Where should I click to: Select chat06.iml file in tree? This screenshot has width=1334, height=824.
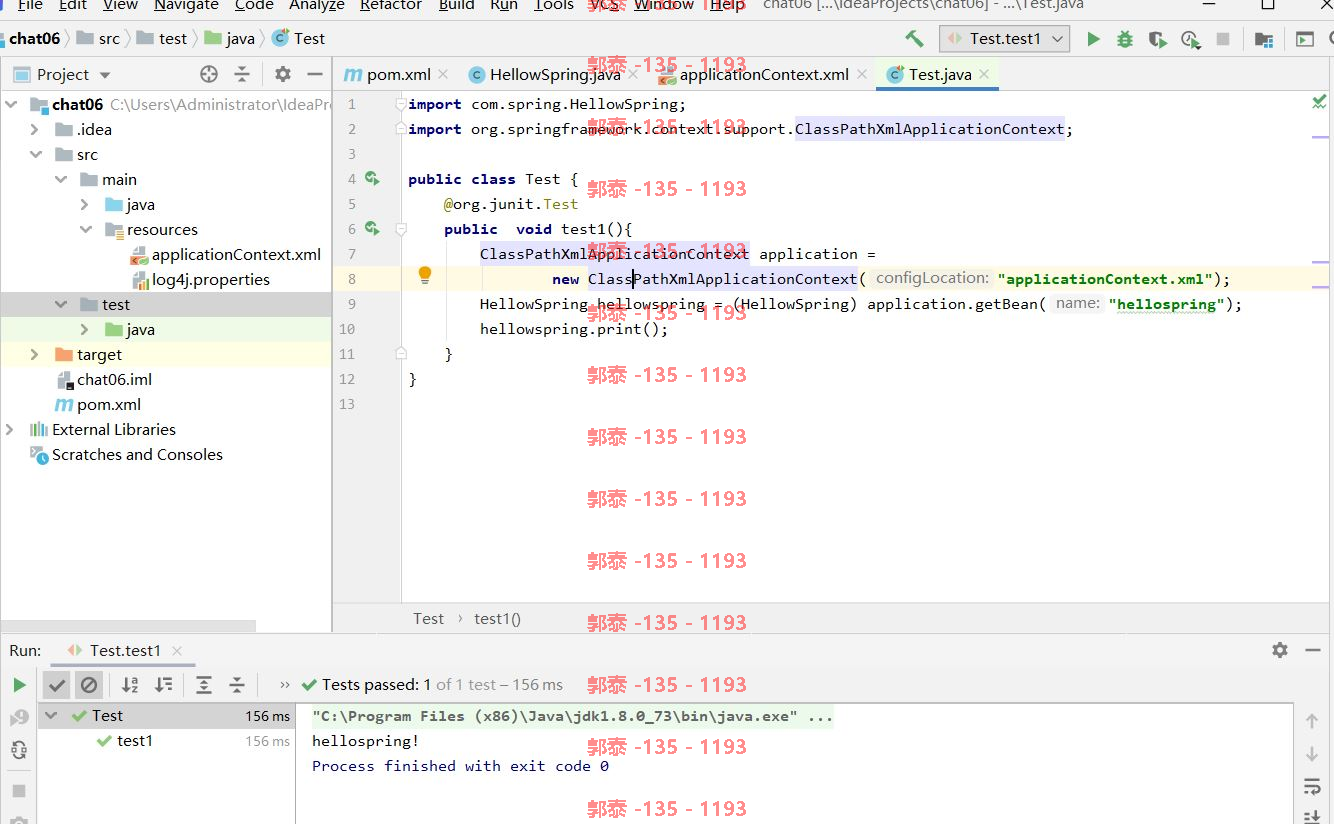click(x=114, y=379)
